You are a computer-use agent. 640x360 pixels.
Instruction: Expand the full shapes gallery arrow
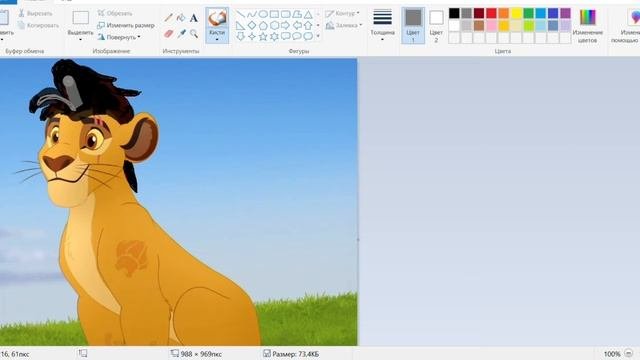318,36
